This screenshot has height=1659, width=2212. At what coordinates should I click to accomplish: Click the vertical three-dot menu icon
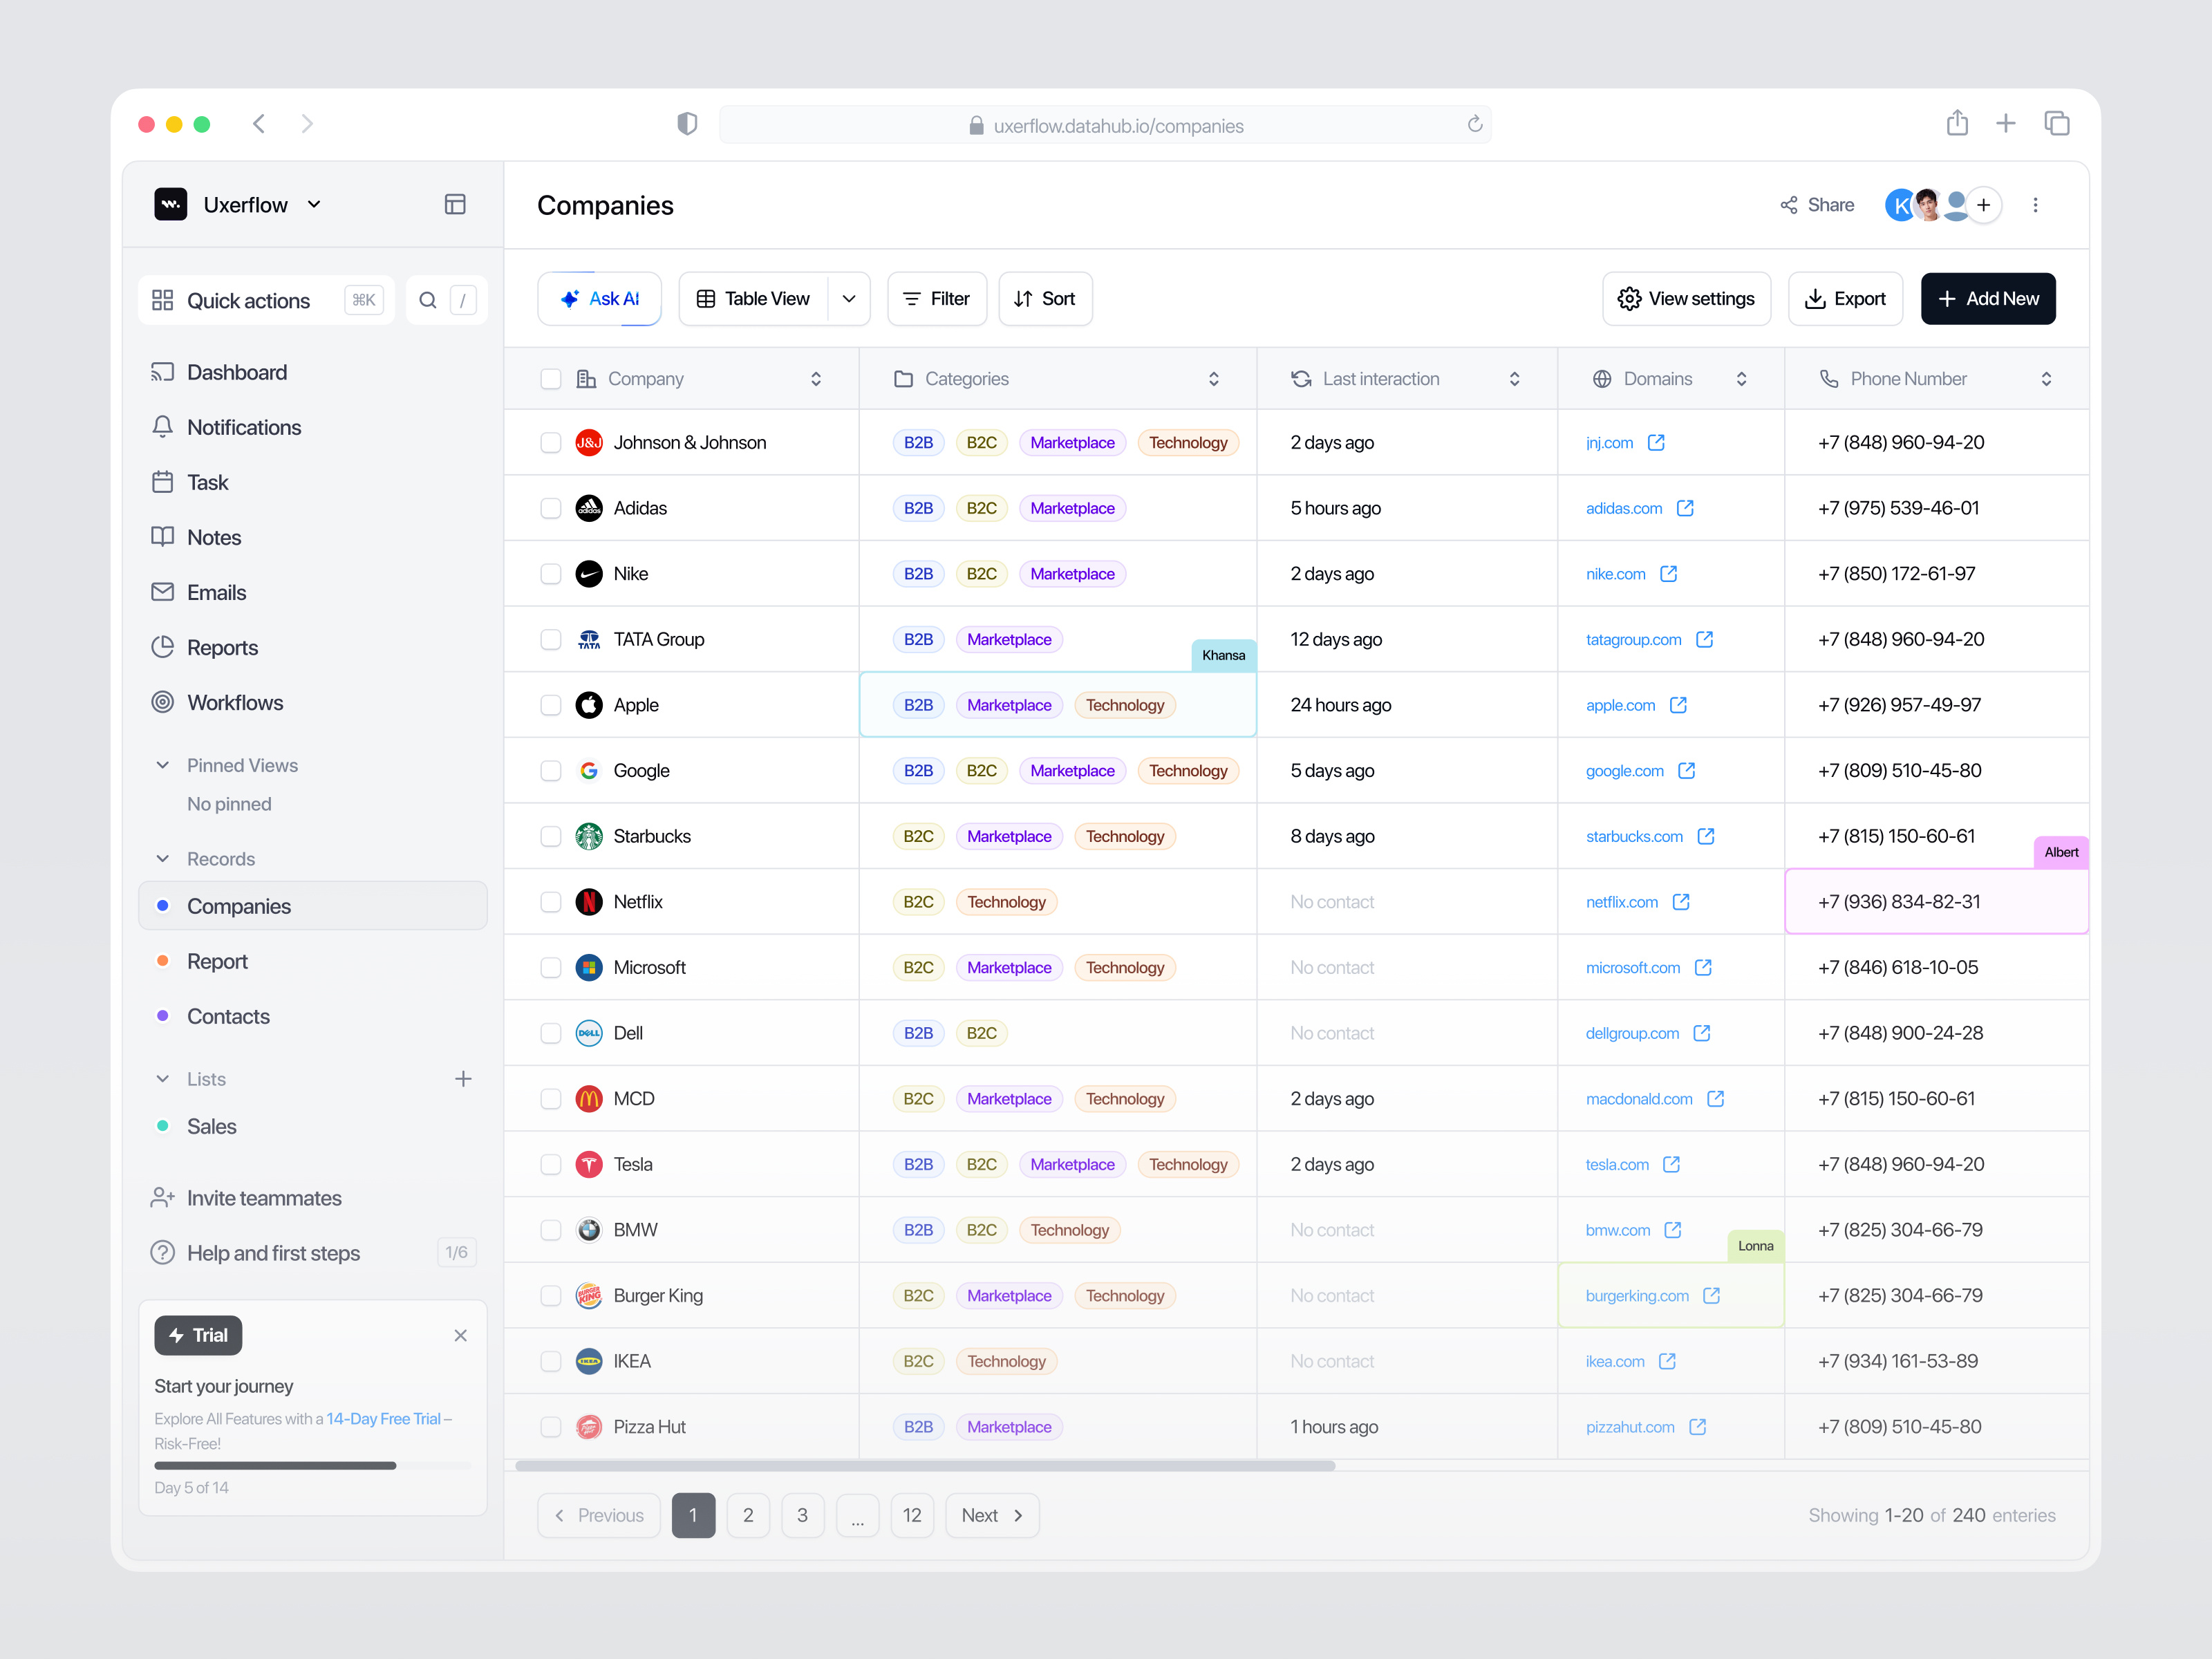(2035, 205)
